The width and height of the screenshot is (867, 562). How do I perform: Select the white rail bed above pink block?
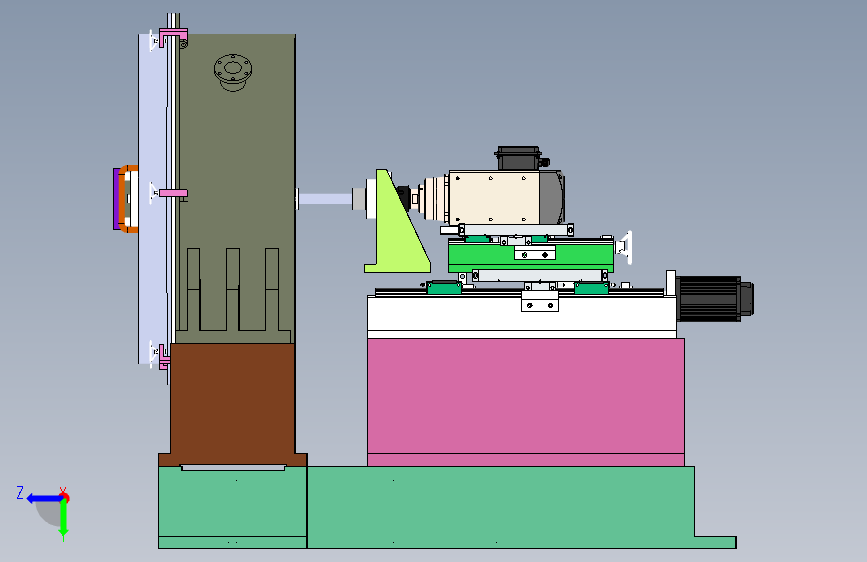pyautogui.click(x=522, y=315)
